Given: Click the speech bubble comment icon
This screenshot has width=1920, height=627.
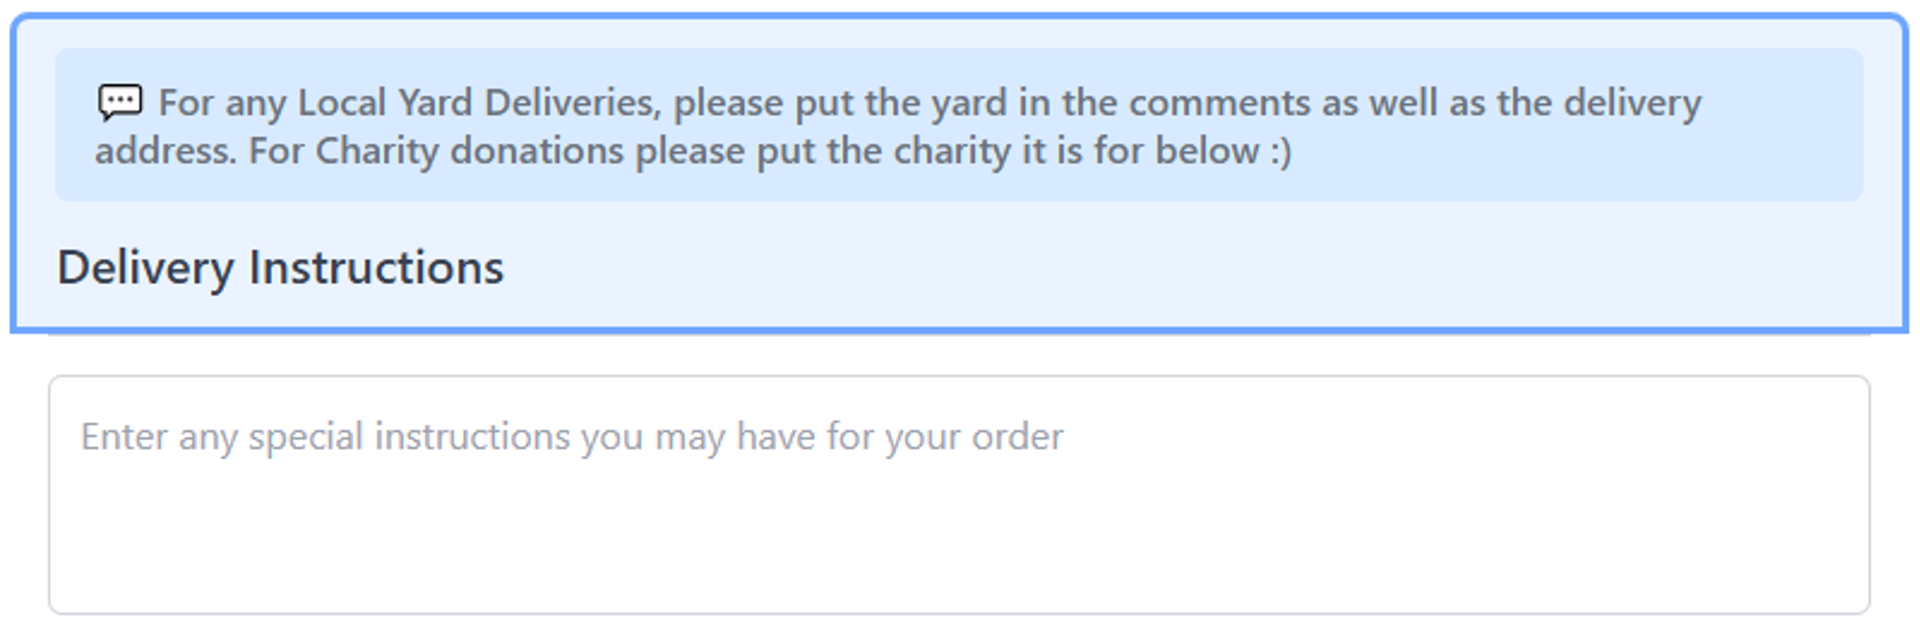Looking at the screenshot, I should click(120, 102).
